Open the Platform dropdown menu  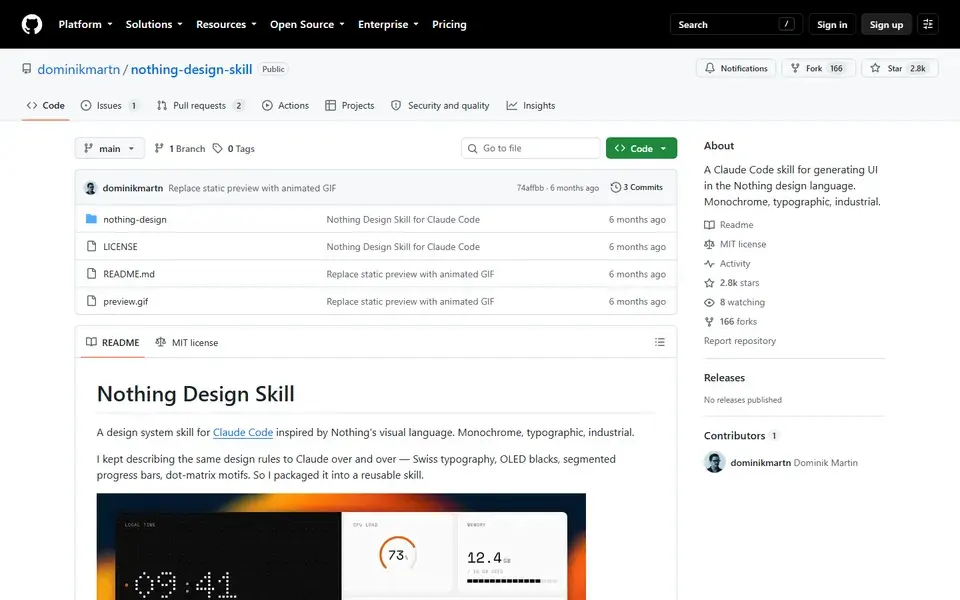[85, 24]
